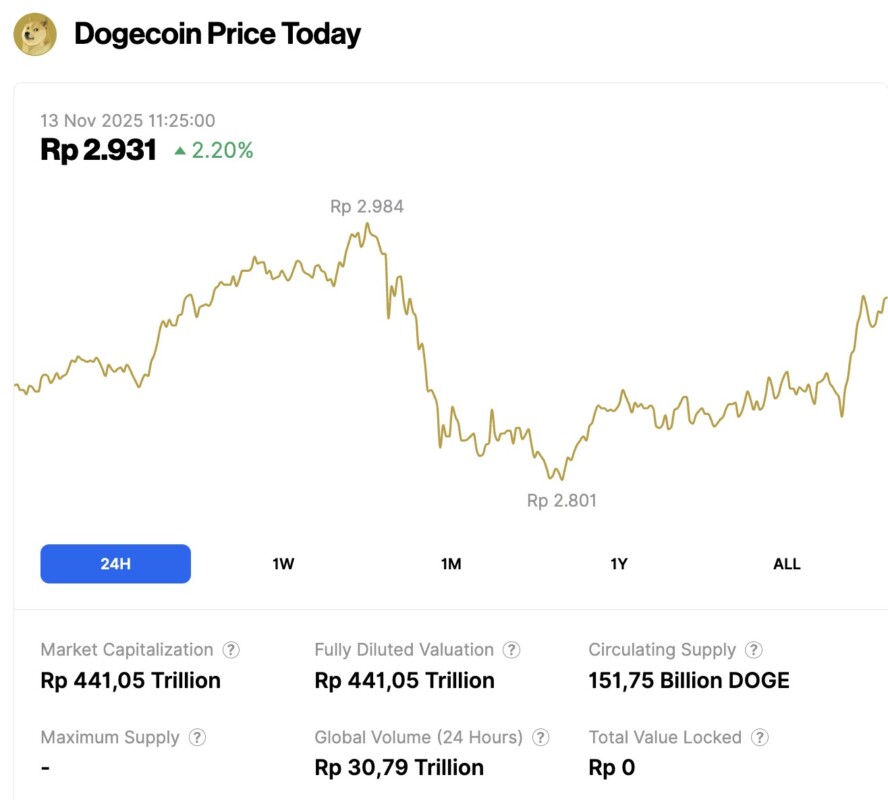The height and width of the screenshot is (800, 888).
Task: Click the green up-arrow beside 2.20%
Action: 180,151
